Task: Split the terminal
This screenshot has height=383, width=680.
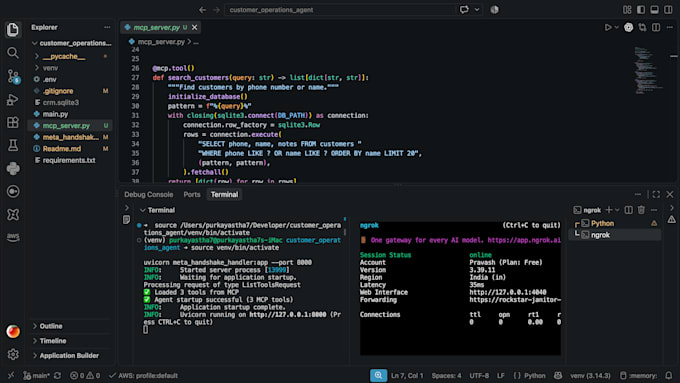Action: point(628,210)
